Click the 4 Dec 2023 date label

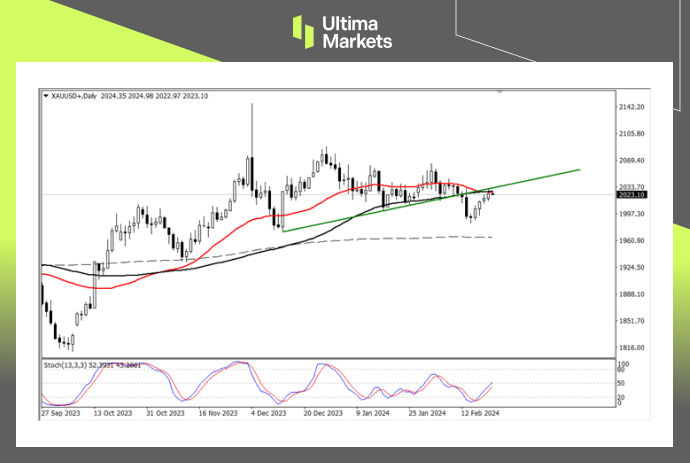(x=267, y=411)
